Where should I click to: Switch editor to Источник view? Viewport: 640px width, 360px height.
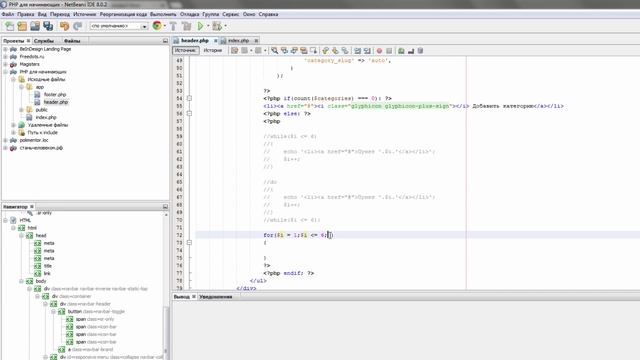186,51
